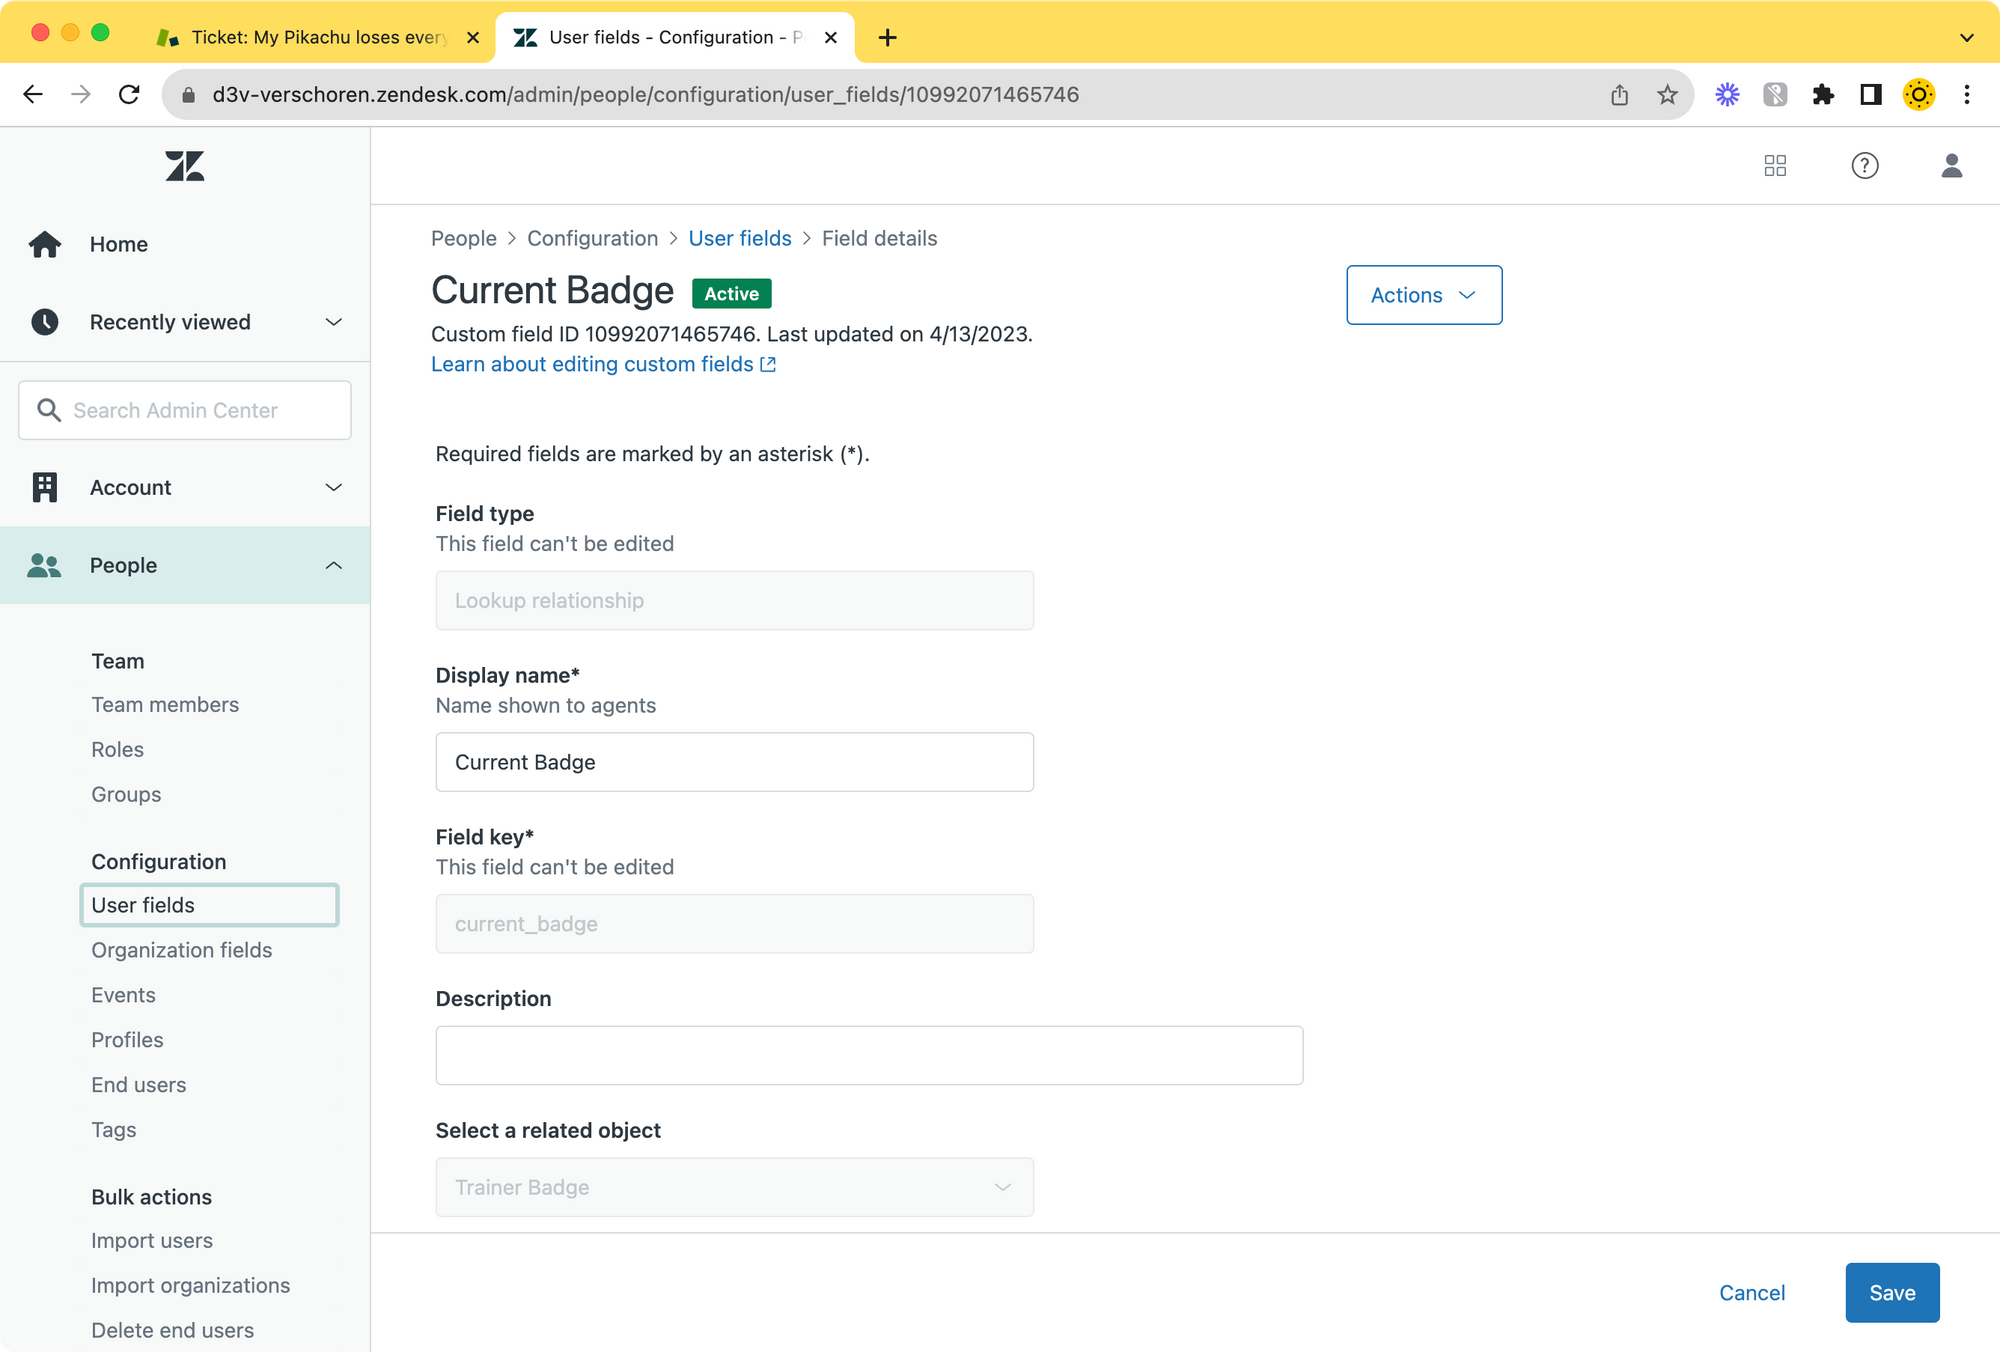The height and width of the screenshot is (1352, 2000).
Task: Go to Team members in the sidebar
Action: 165,705
